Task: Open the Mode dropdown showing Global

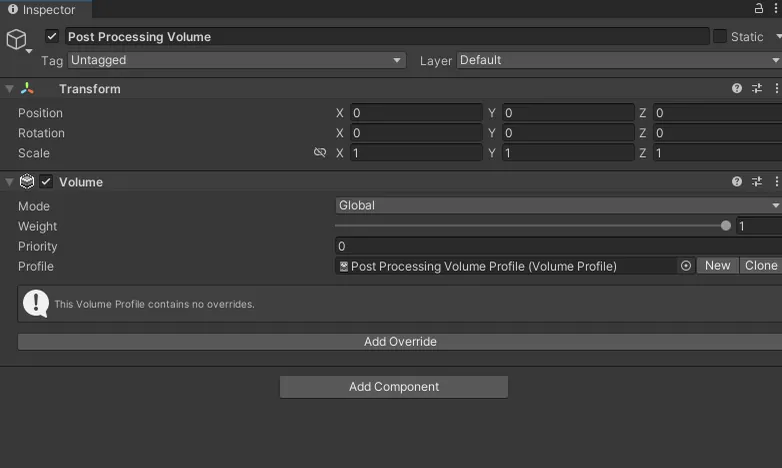Action: tap(559, 205)
